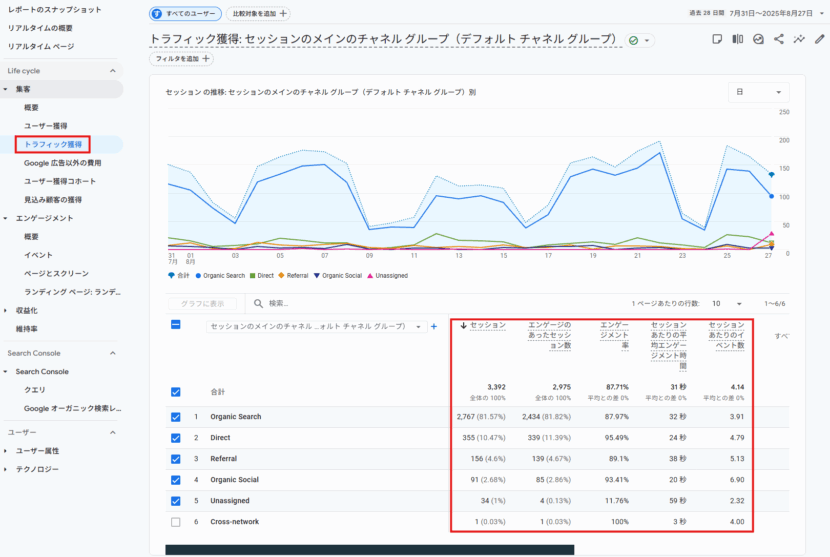Viewport: 830px width, 557px height.
Task: Open the rows per page dropdown
Action: (727, 303)
